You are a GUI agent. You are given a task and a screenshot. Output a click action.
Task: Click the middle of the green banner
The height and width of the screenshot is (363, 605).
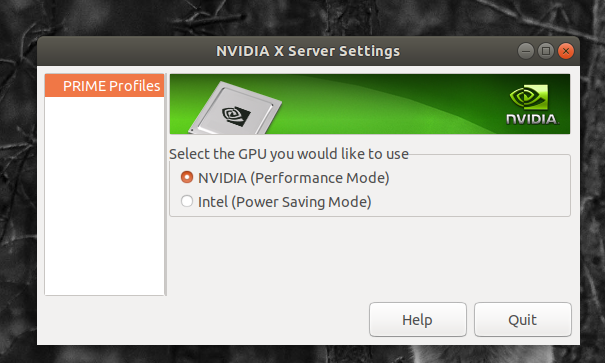370,104
